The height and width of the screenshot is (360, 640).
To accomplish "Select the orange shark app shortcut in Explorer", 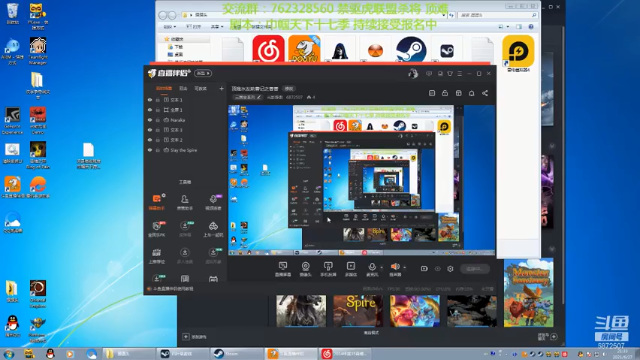I will pyautogui.click(x=304, y=49).
